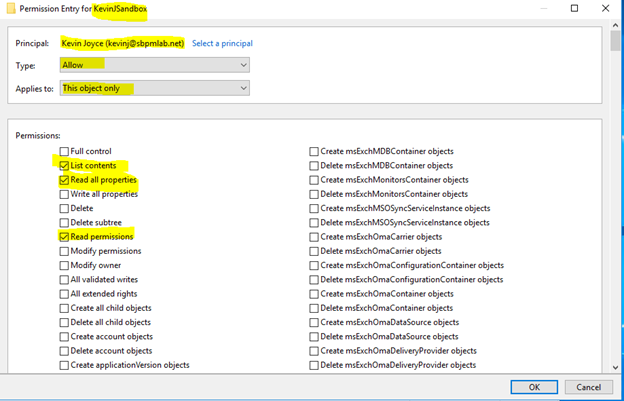Viewport: 624px width, 401px height.
Task: Tick Create msExchOmaConfigurationContainer objects
Action: (x=314, y=265)
